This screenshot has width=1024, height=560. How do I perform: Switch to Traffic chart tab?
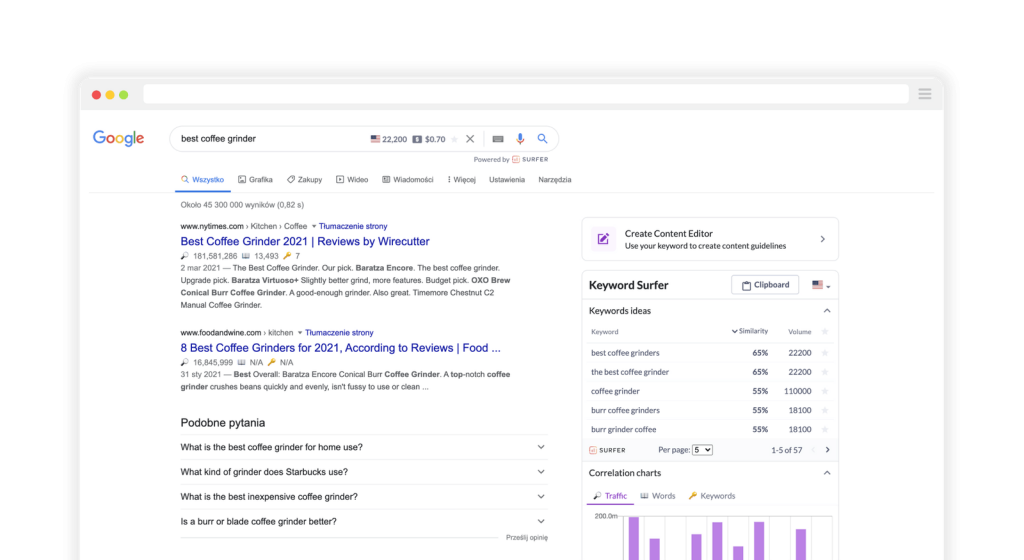(610, 496)
